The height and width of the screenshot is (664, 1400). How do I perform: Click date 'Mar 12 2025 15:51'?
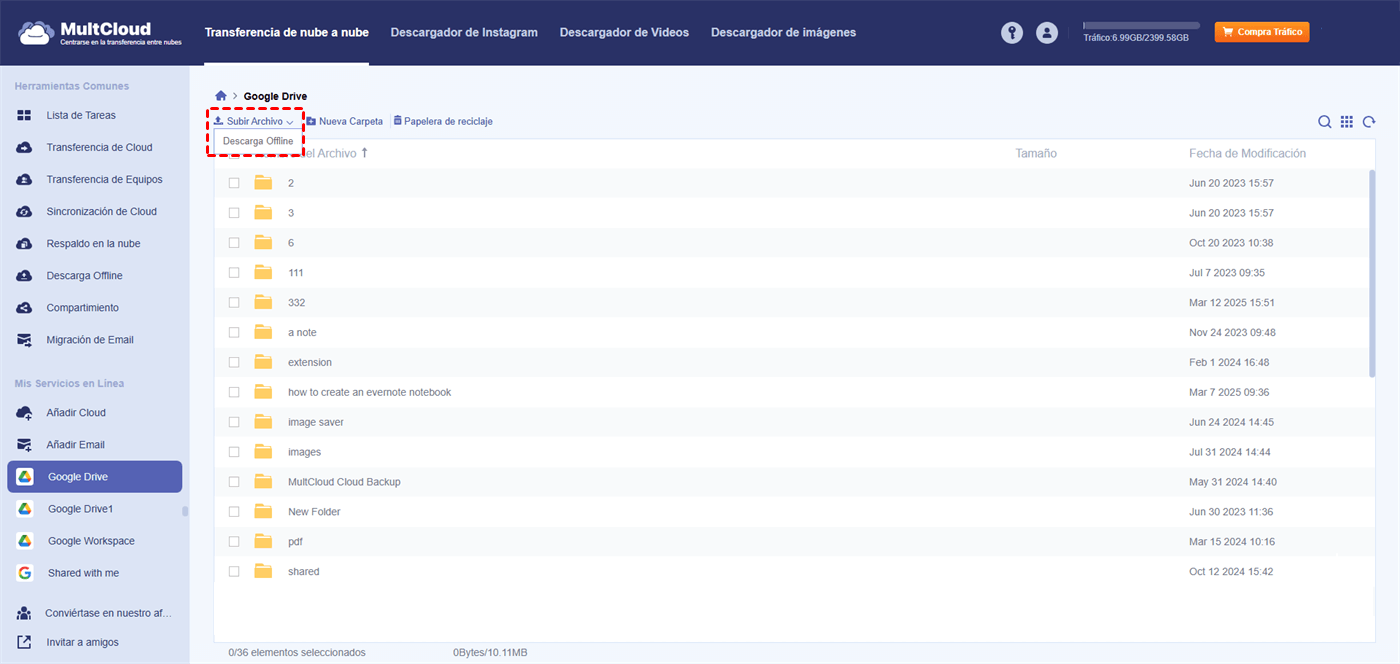pyautogui.click(x=1232, y=303)
